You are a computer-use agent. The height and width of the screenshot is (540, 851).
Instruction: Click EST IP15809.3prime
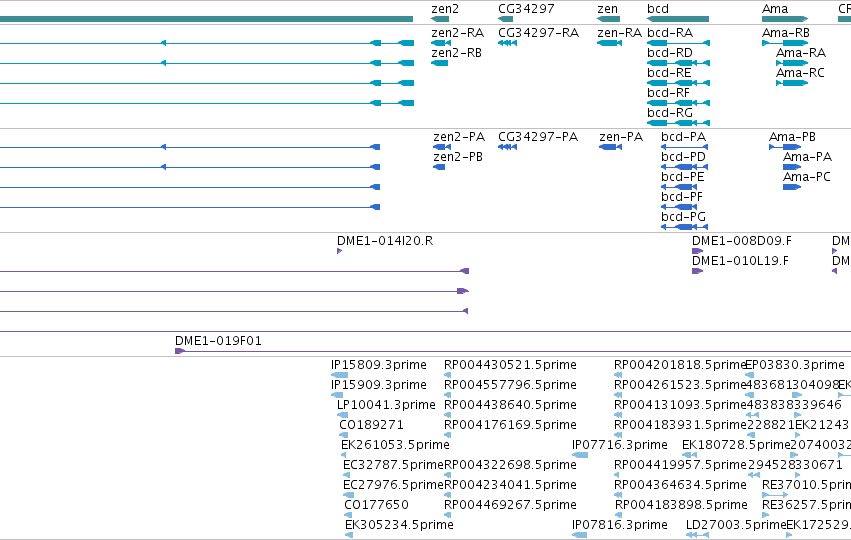[379, 365]
